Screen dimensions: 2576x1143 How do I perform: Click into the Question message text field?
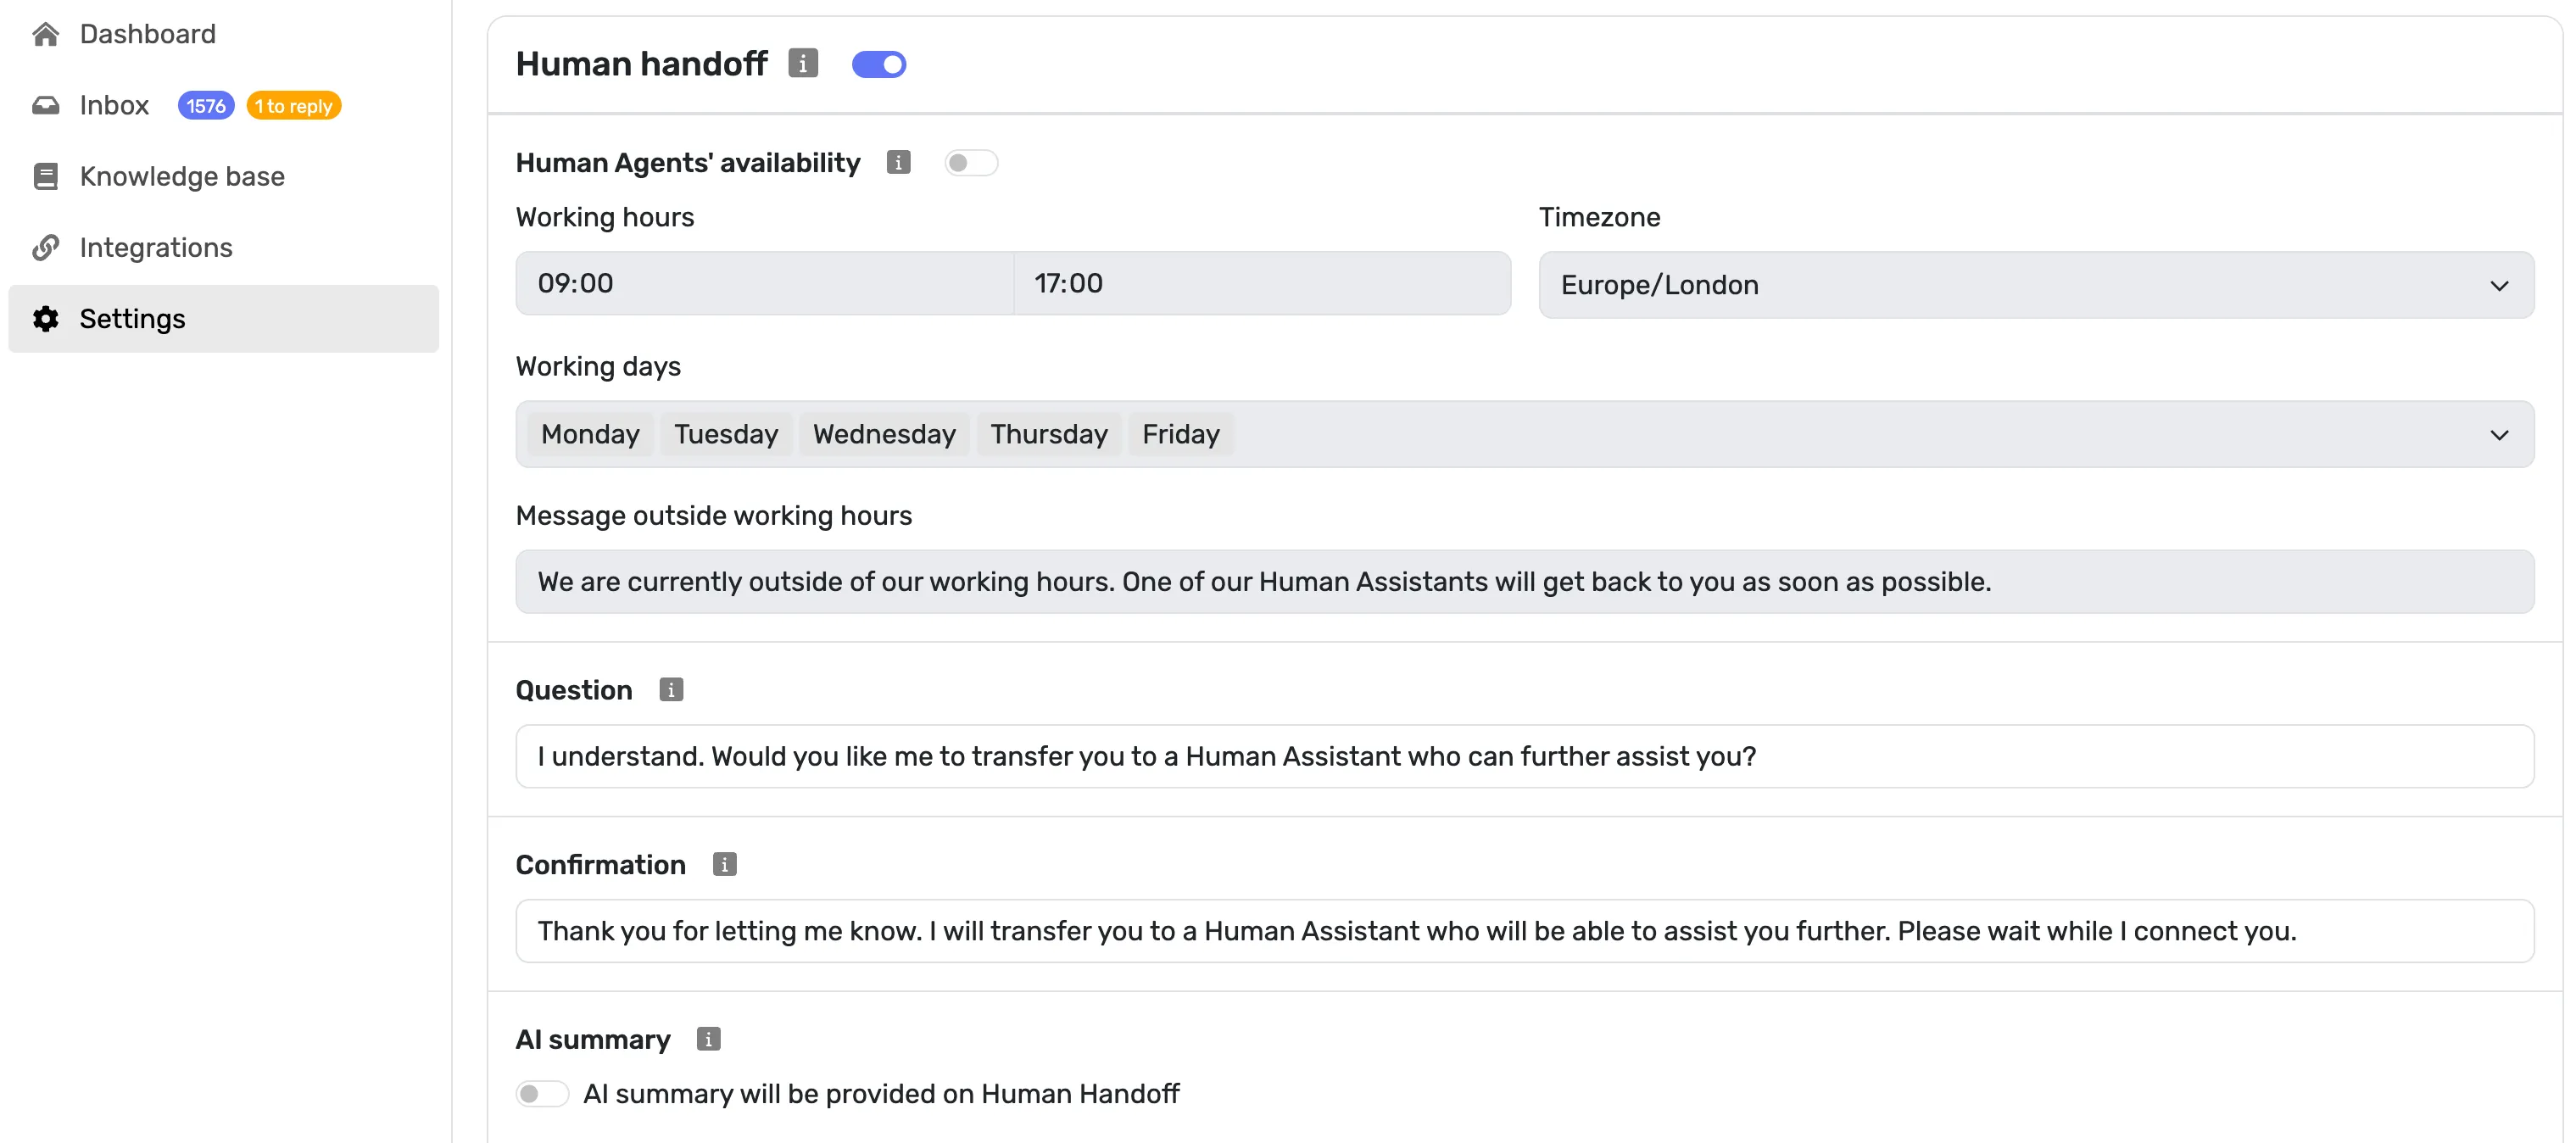pos(1524,756)
